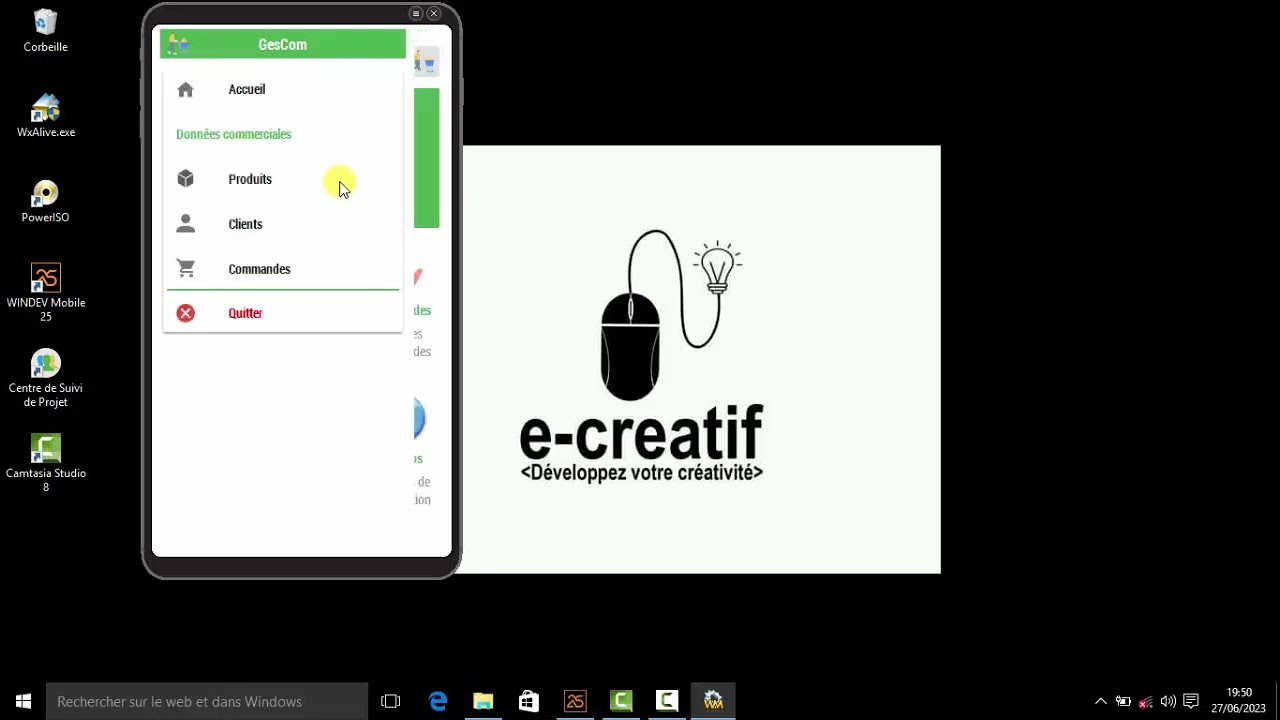Select Centre de Suivi de Projet shortcut
The width and height of the screenshot is (1280, 720).
click(46, 379)
